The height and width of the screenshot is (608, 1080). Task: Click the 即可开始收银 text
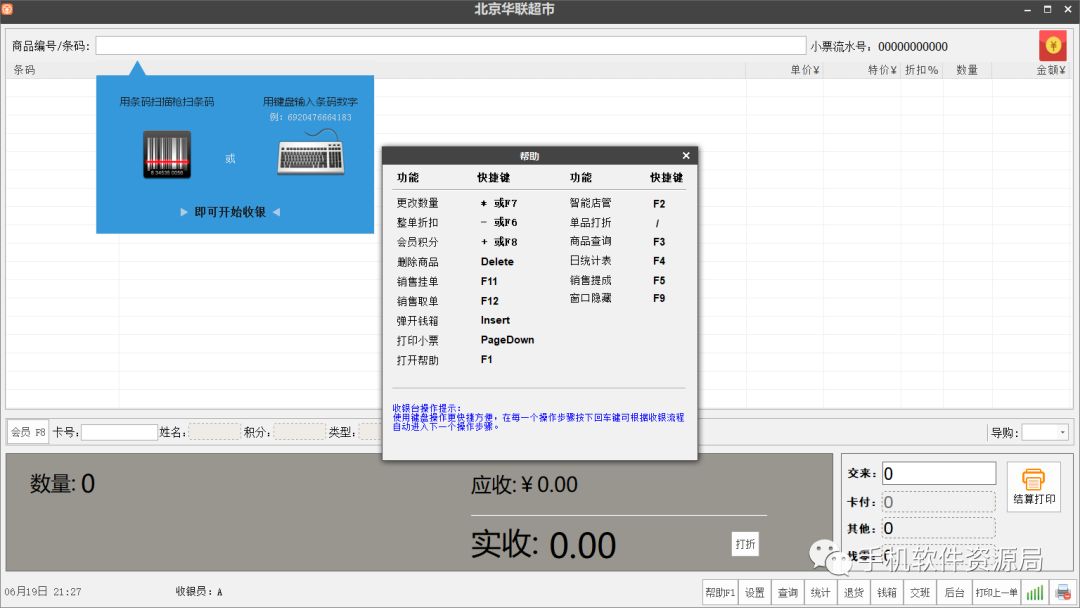coord(230,212)
